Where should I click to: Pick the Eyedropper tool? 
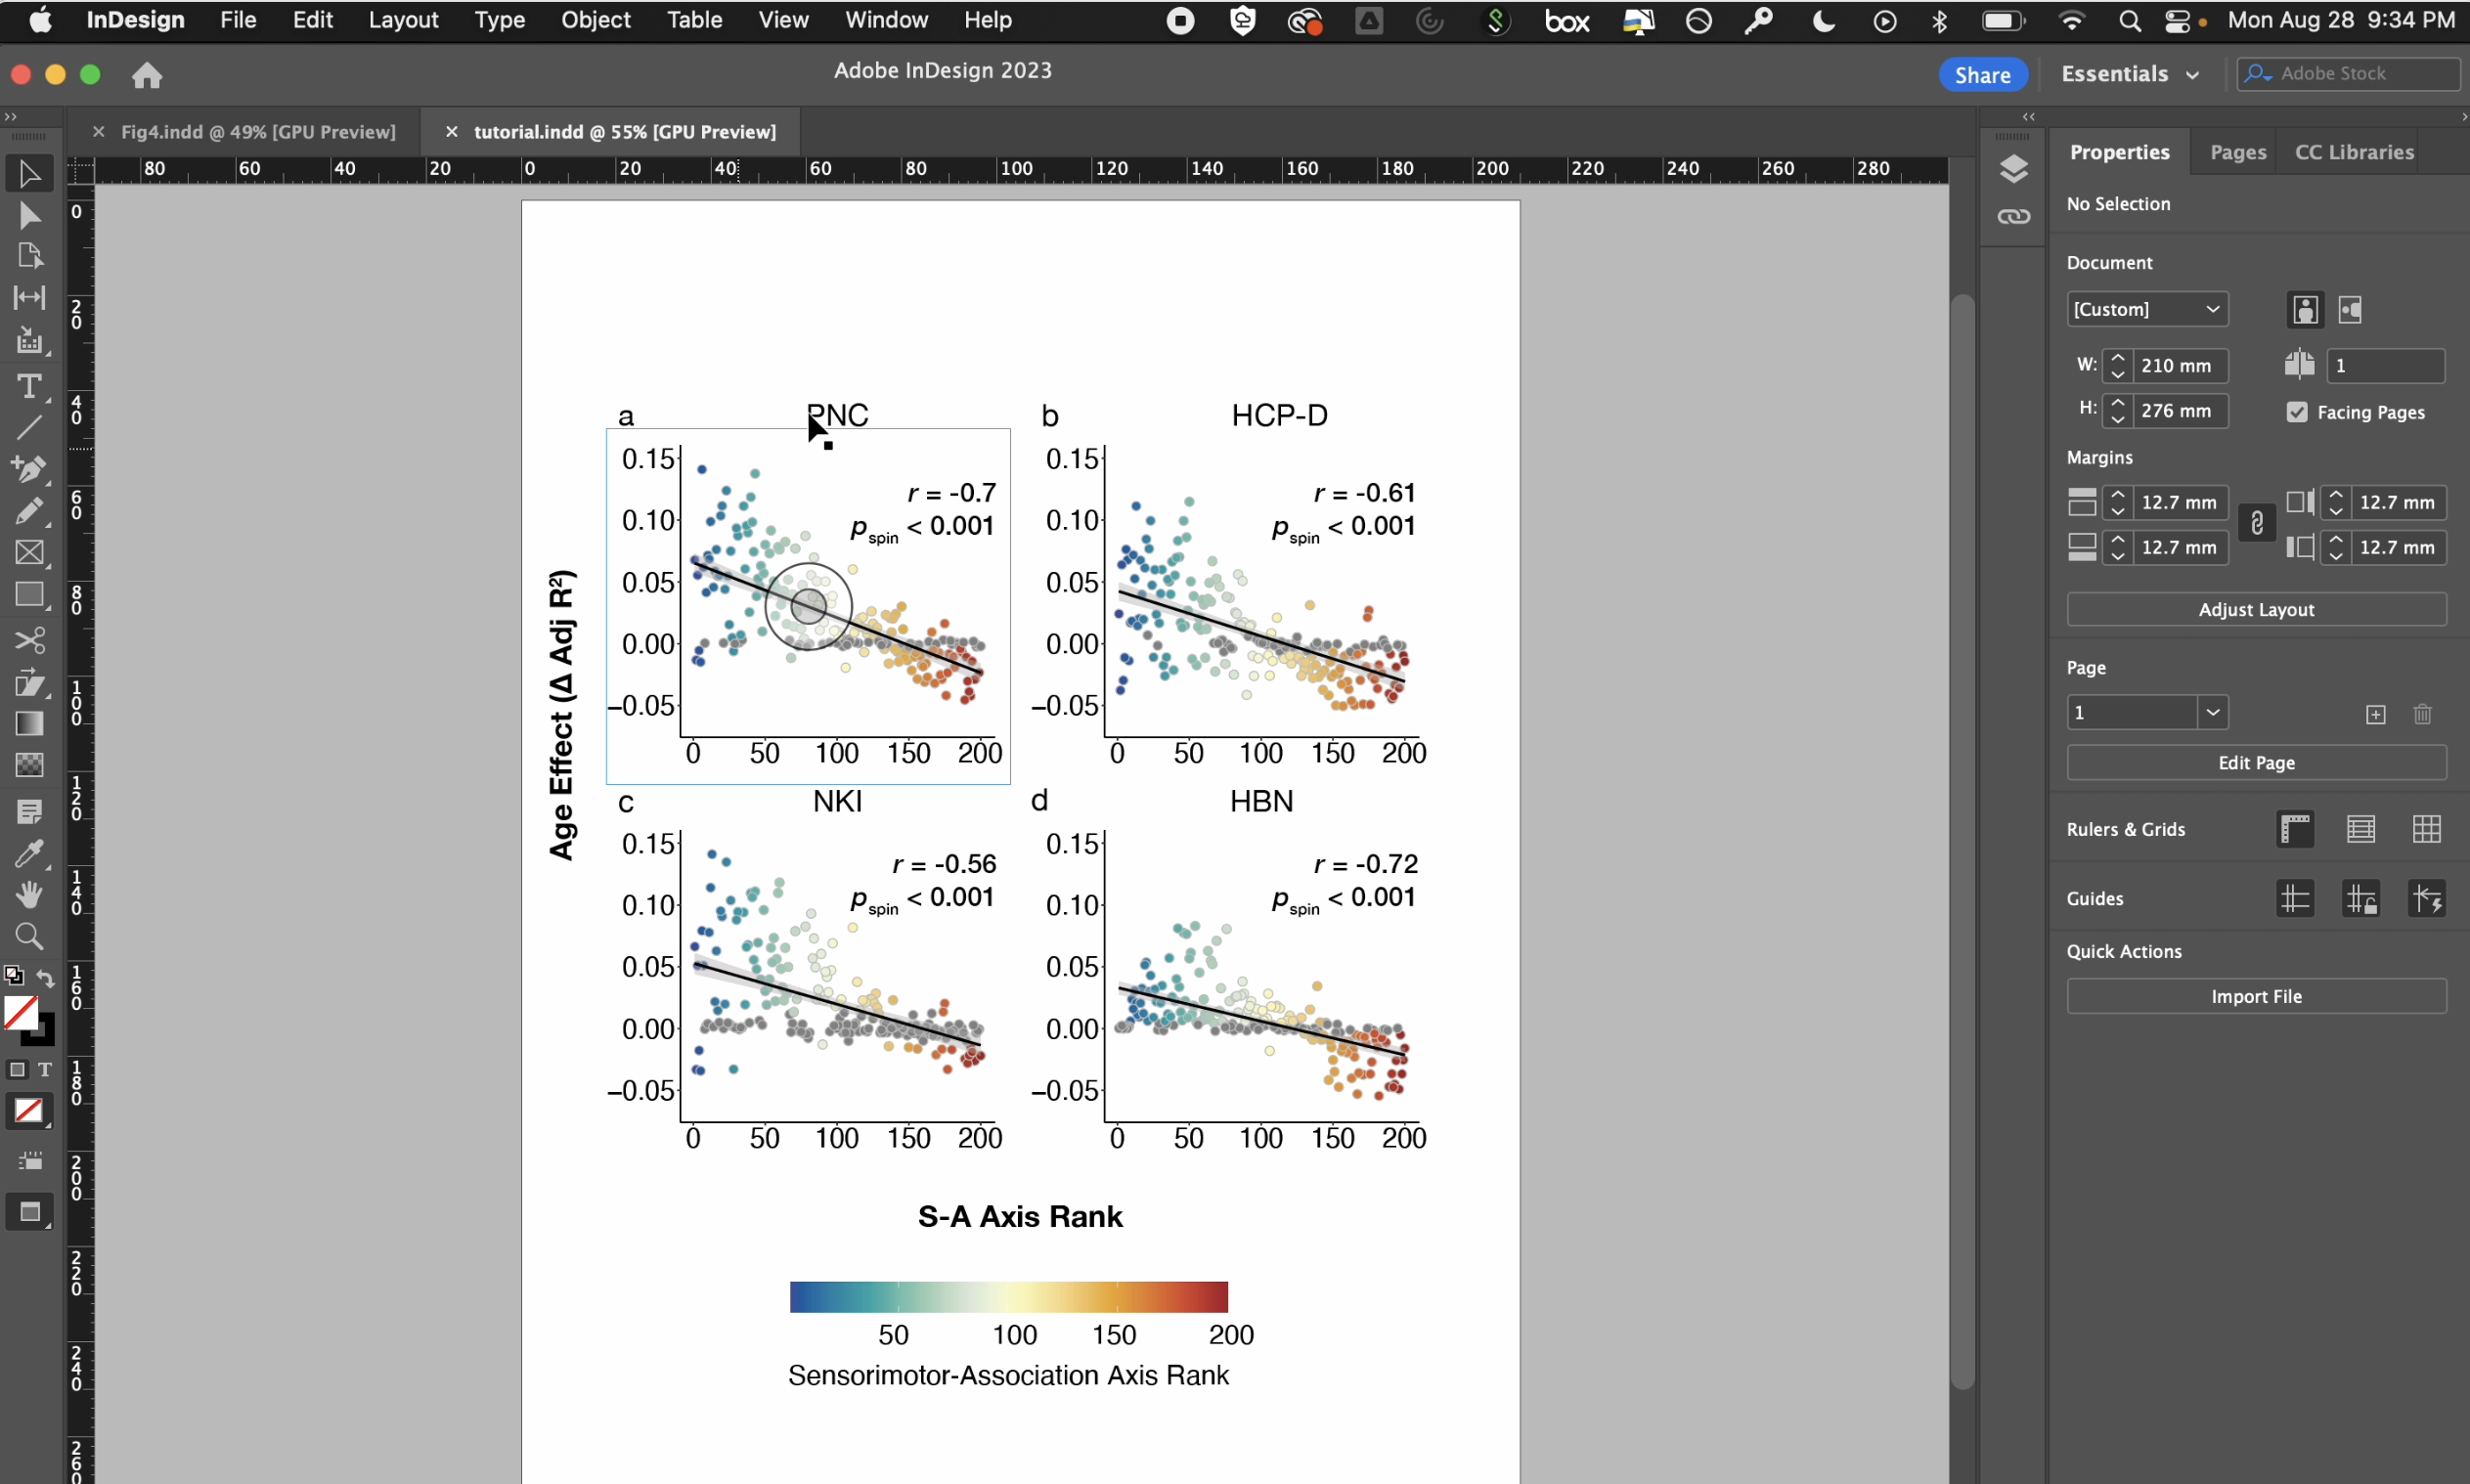(29, 854)
